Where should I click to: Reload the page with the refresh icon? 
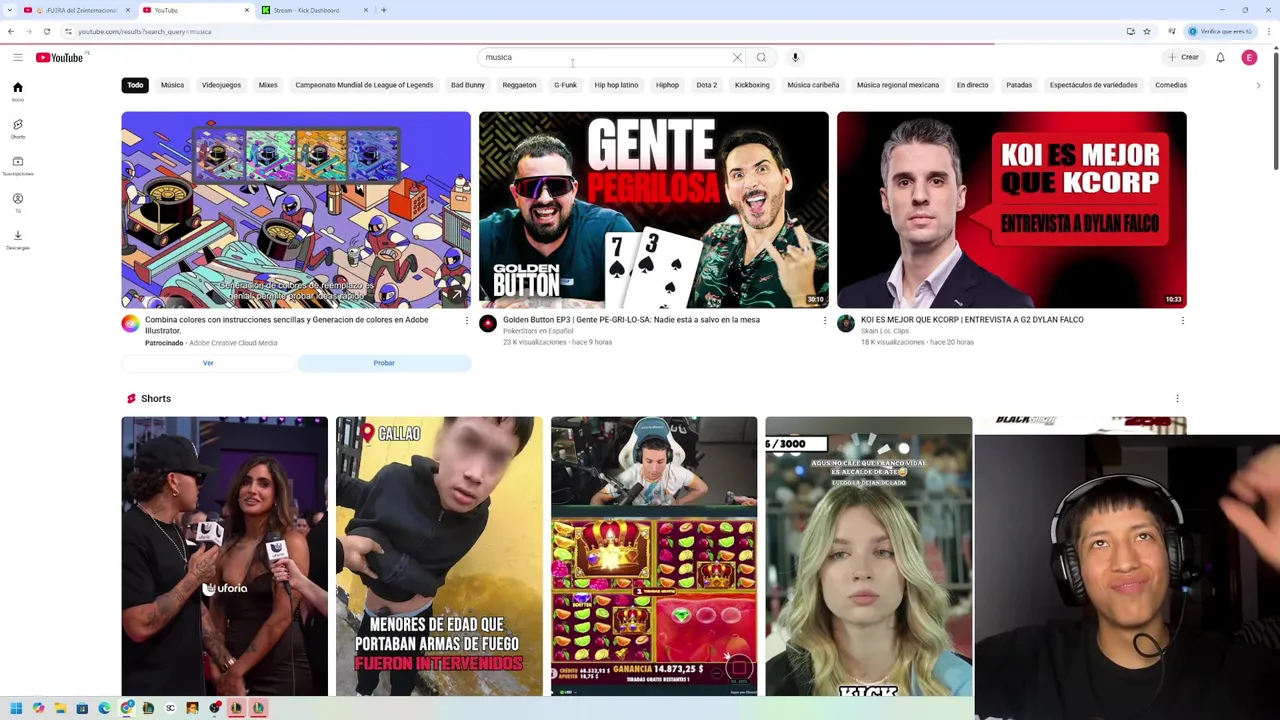pyautogui.click(x=46, y=31)
